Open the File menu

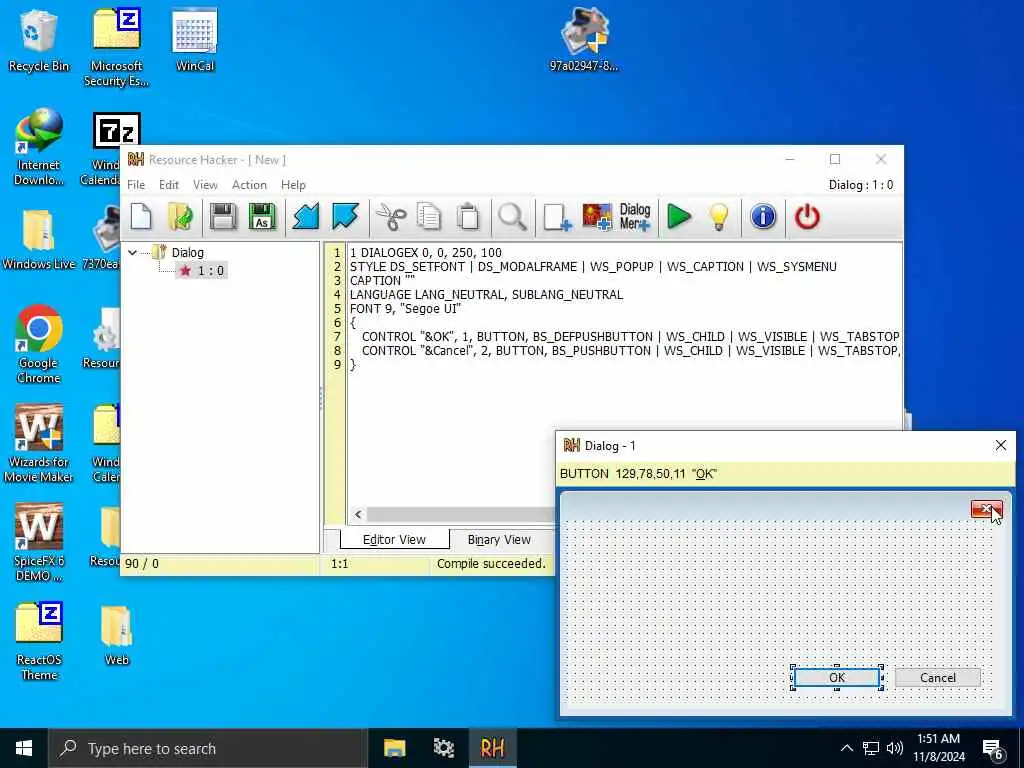(x=136, y=185)
